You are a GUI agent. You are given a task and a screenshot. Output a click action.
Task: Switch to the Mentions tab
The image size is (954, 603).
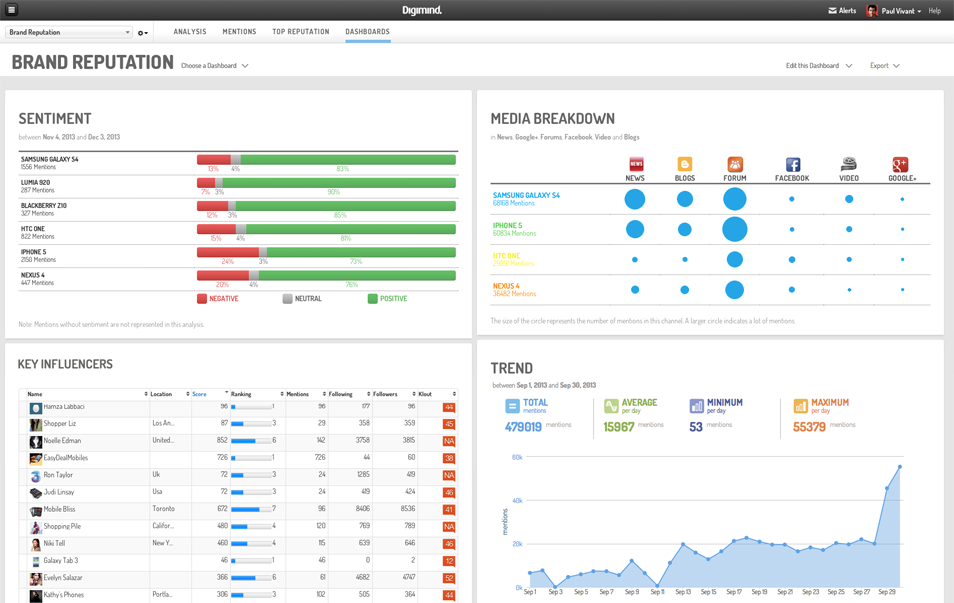(239, 32)
